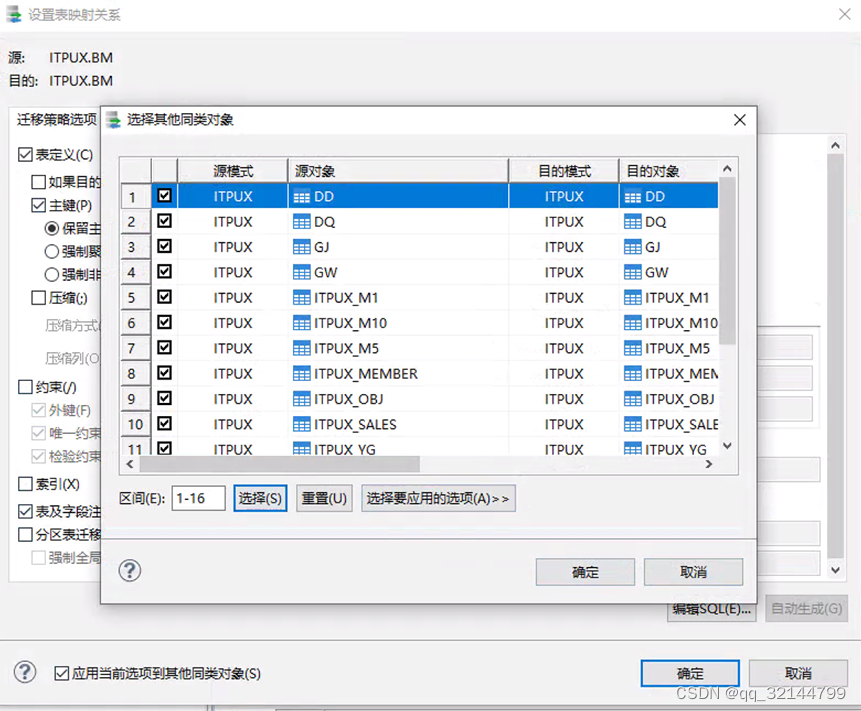Click 目的模式 column header

pos(564,171)
